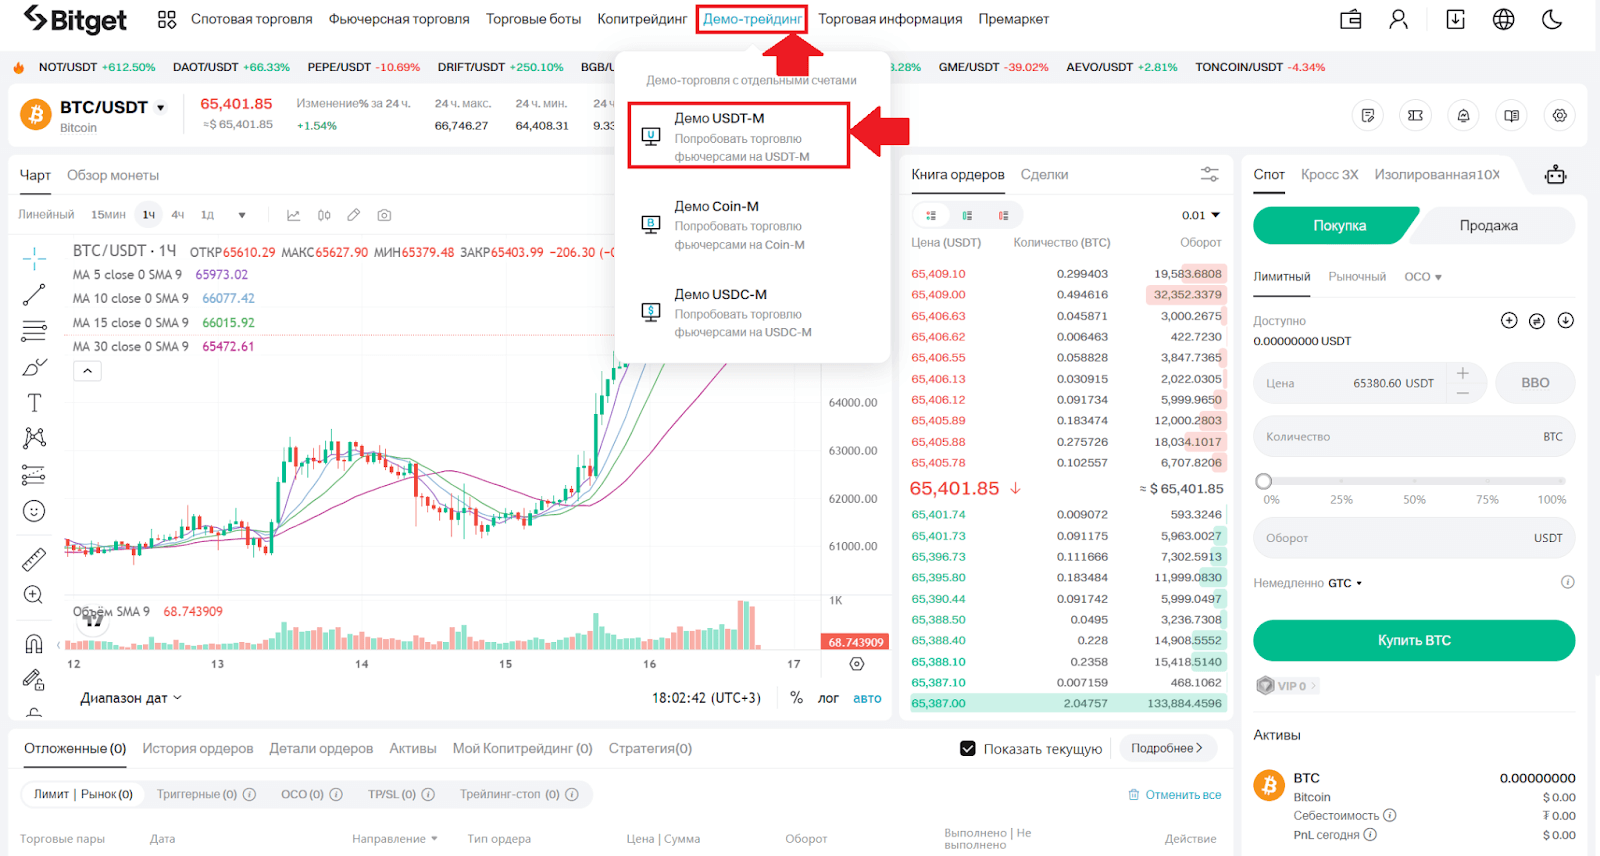Select the trend line drawing tool
Viewport: 1600px width, 856px height.
click(34, 295)
